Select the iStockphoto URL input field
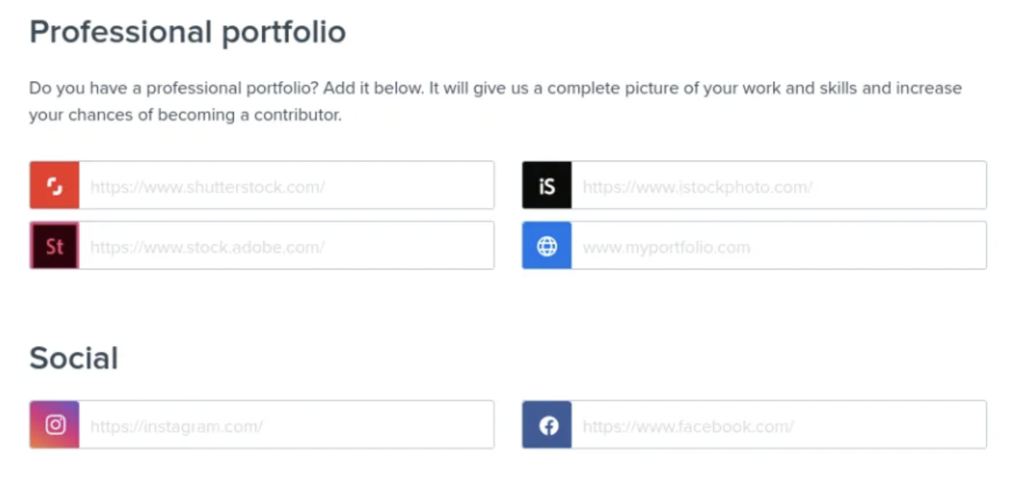This screenshot has height=488, width=1024. point(778,186)
